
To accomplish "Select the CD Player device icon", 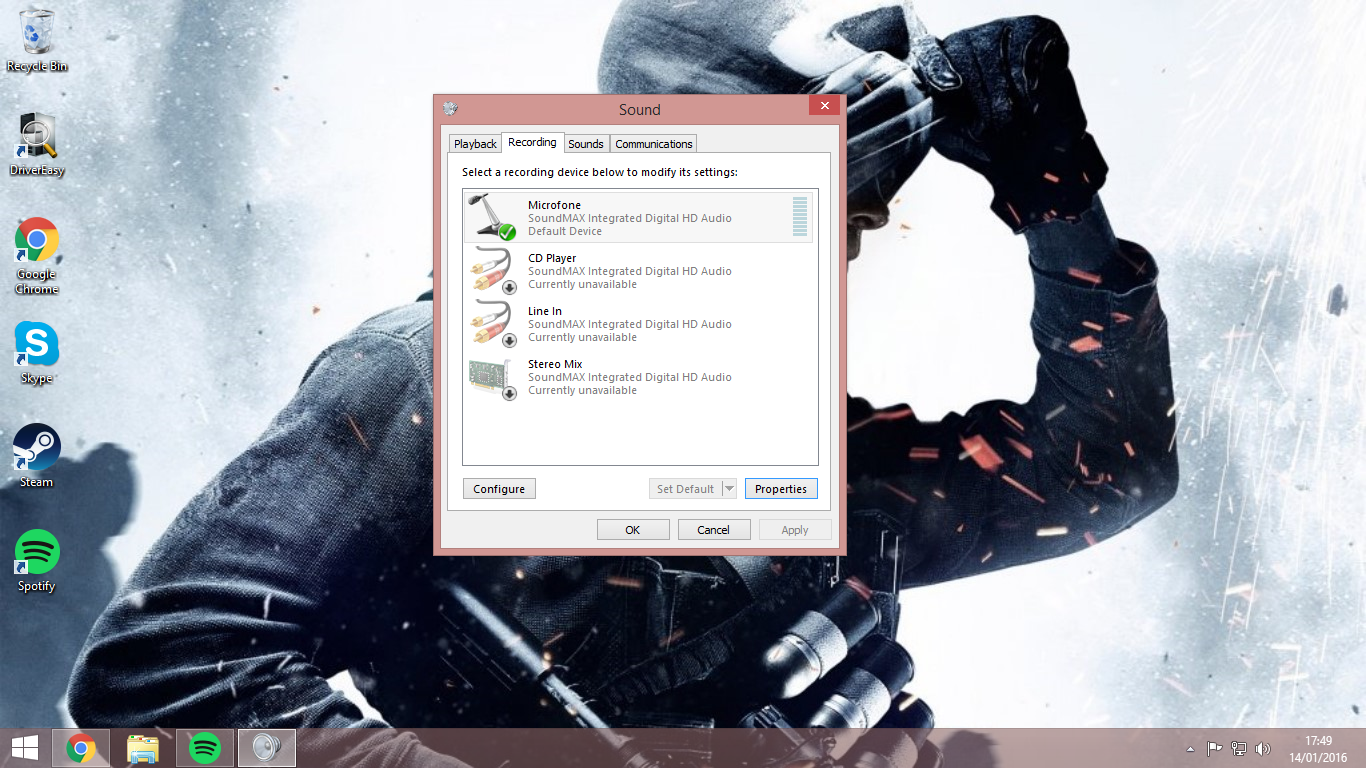I will click(x=492, y=271).
